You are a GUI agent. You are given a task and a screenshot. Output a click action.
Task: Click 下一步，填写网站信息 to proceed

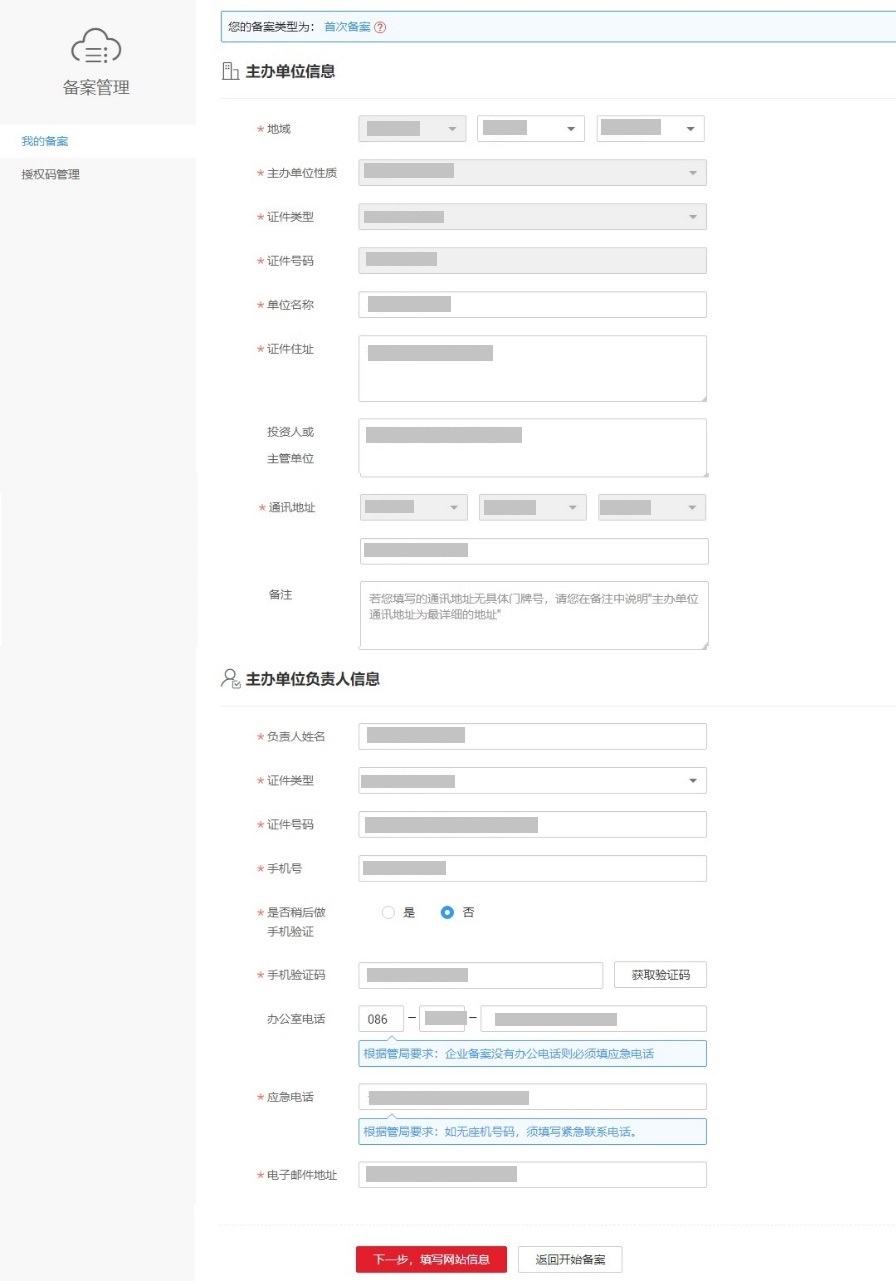point(430,1259)
